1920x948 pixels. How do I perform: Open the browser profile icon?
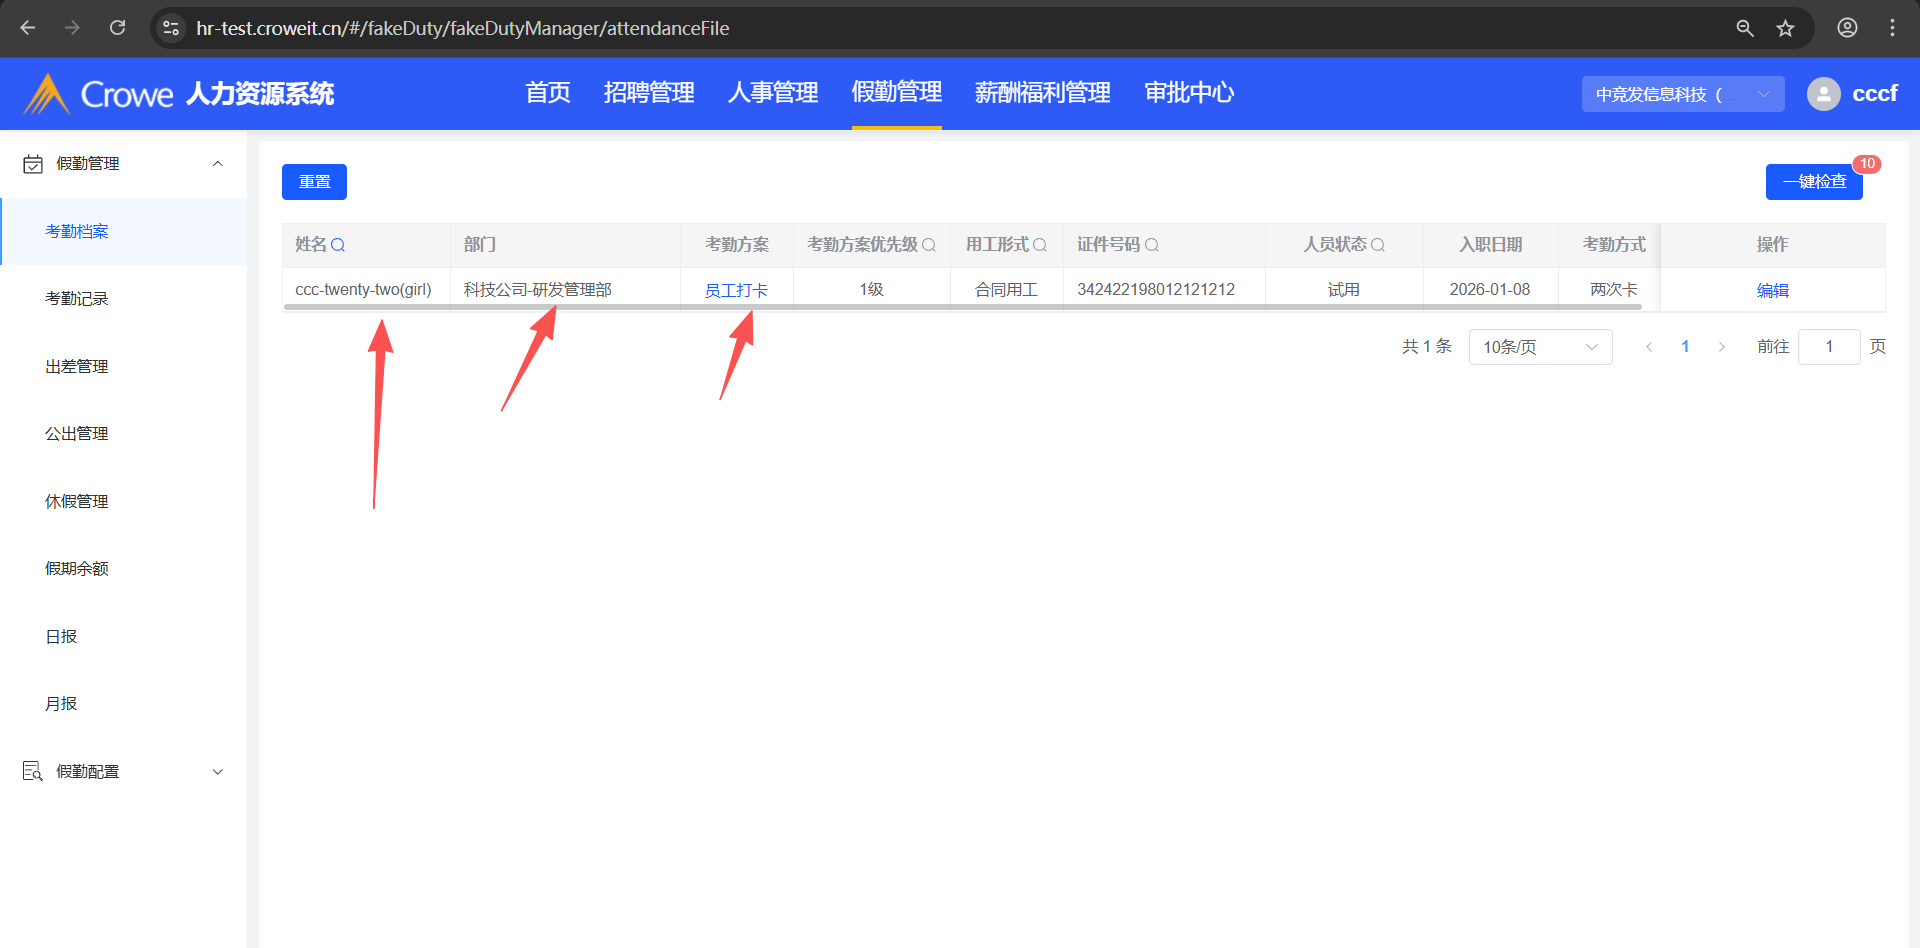1848,28
